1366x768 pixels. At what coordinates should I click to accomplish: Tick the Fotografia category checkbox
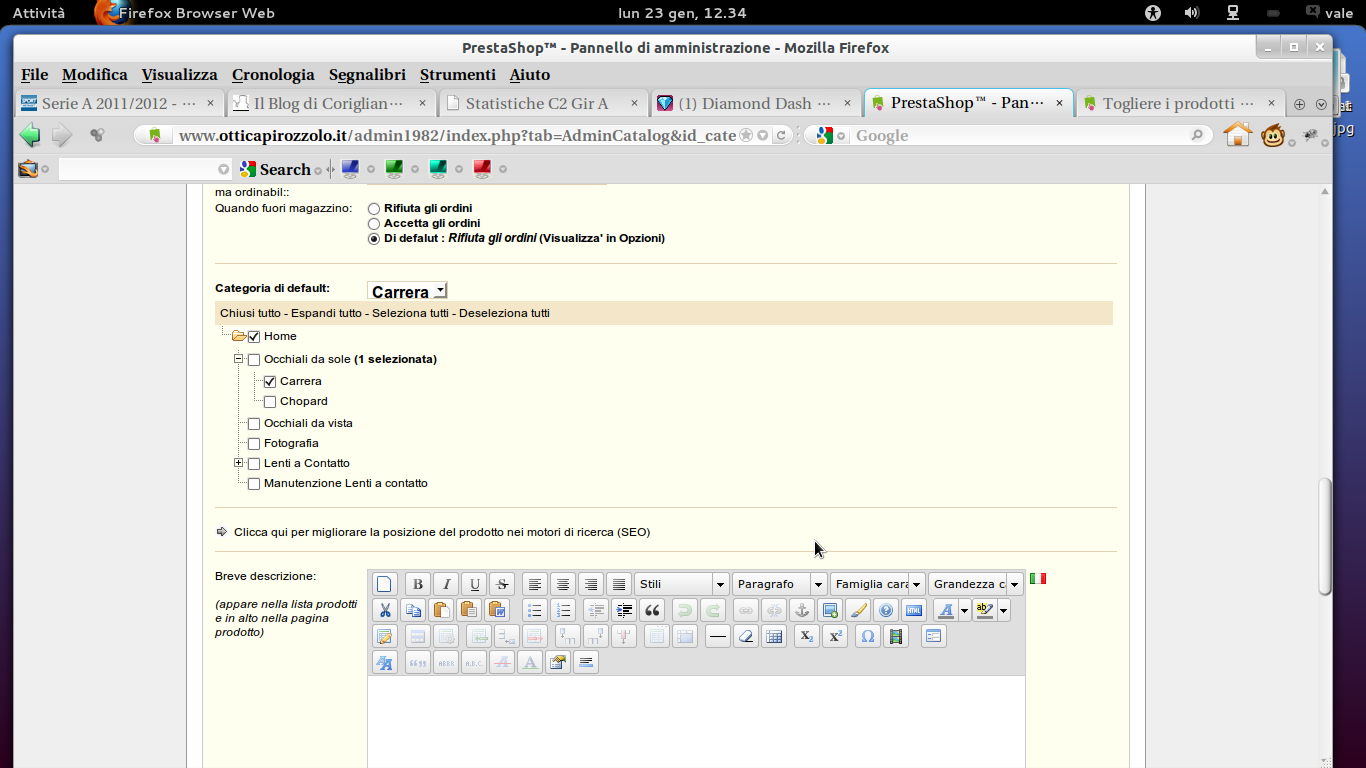click(254, 444)
